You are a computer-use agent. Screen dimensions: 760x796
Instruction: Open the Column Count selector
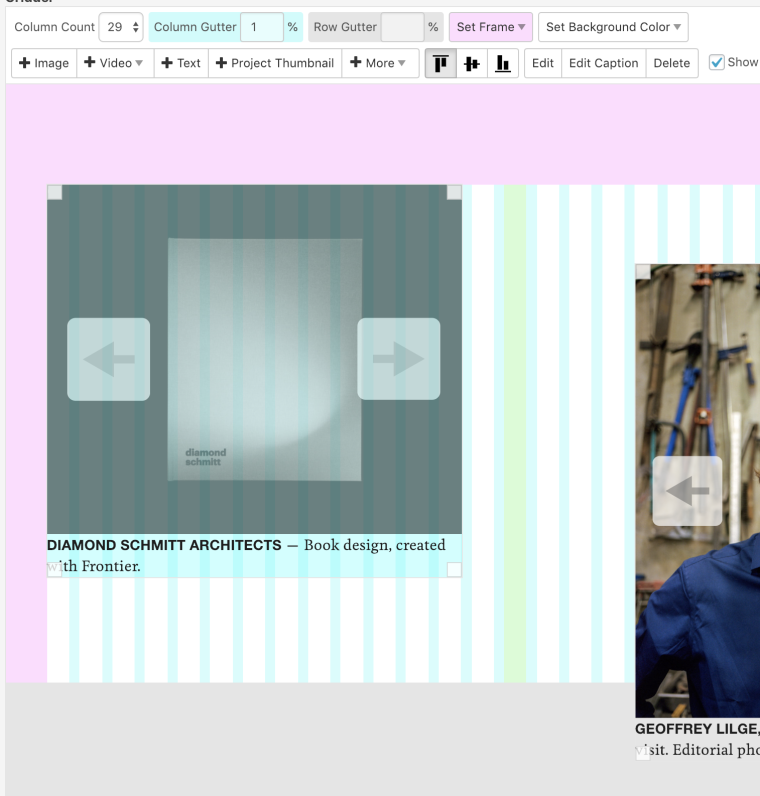click(x=121, y=27)
